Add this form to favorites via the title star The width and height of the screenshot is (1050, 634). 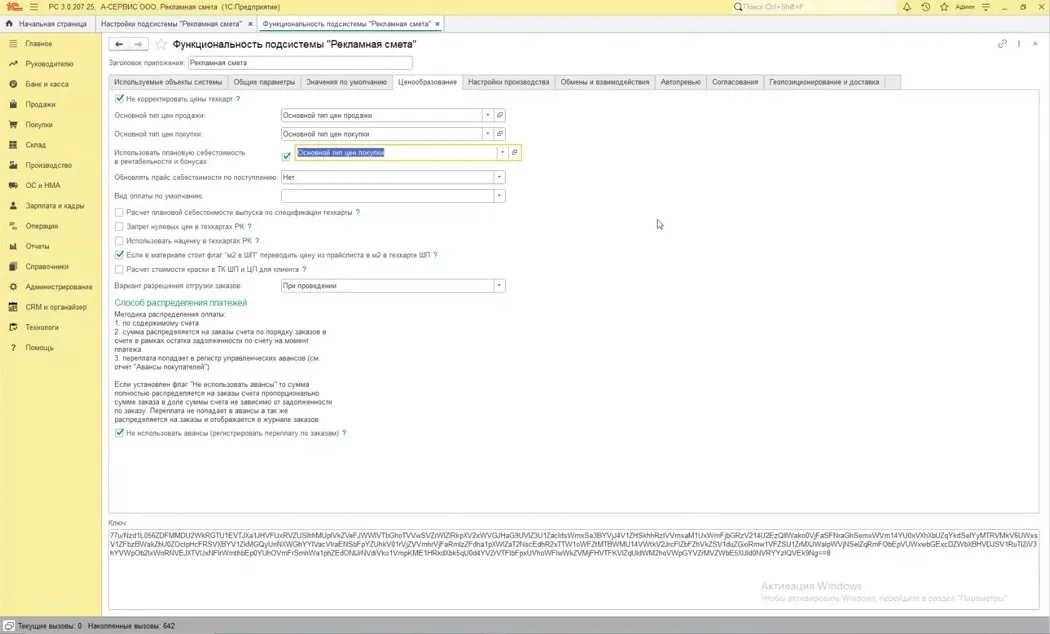pyautogui.click(x=161, y=44)
